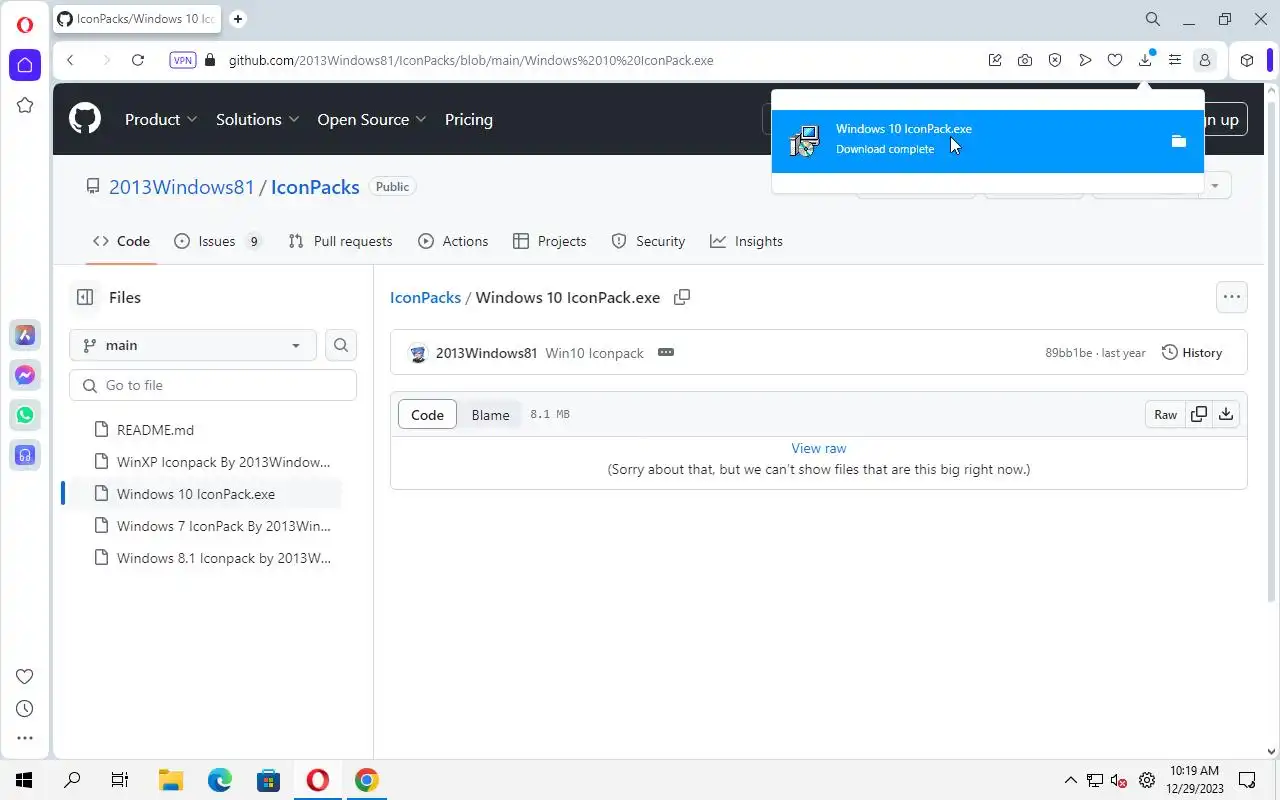Image resolution: width=1280 pixels, height=800 pixels.
Task: Open the Opera menu logo
Action: tap(25, 24)
